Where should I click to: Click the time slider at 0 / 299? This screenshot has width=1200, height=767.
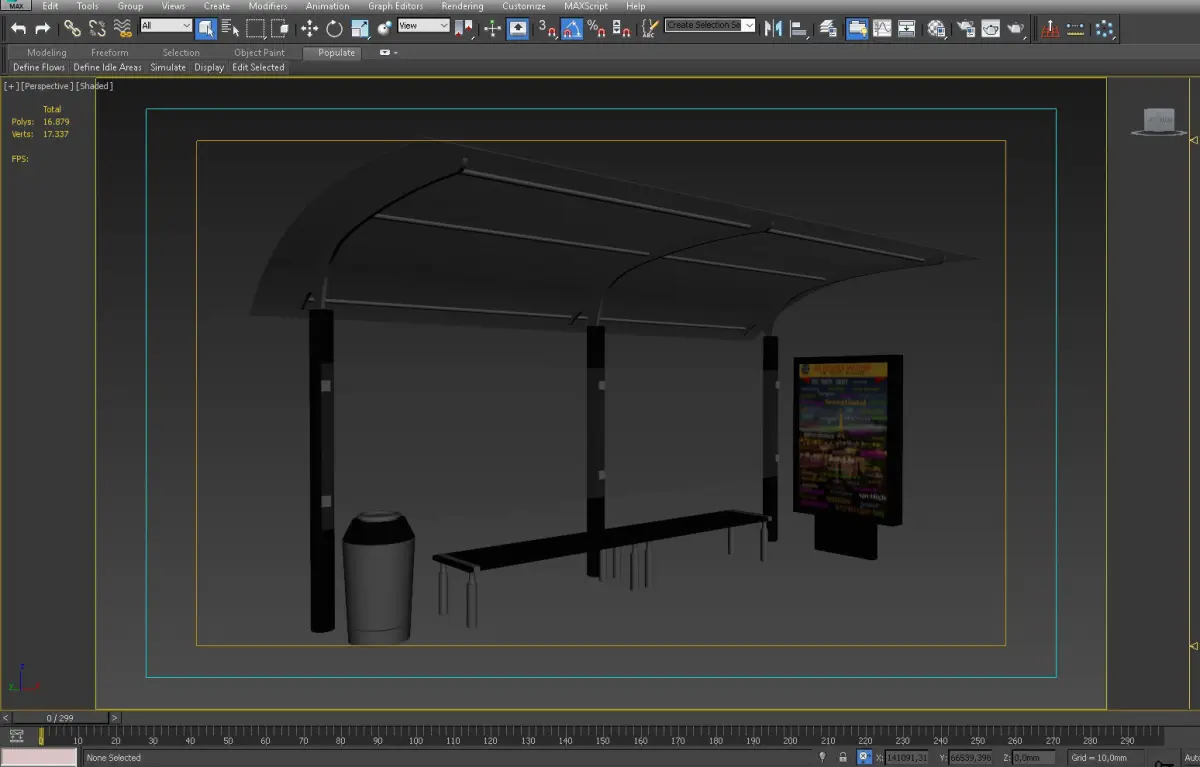click(59, 718)
